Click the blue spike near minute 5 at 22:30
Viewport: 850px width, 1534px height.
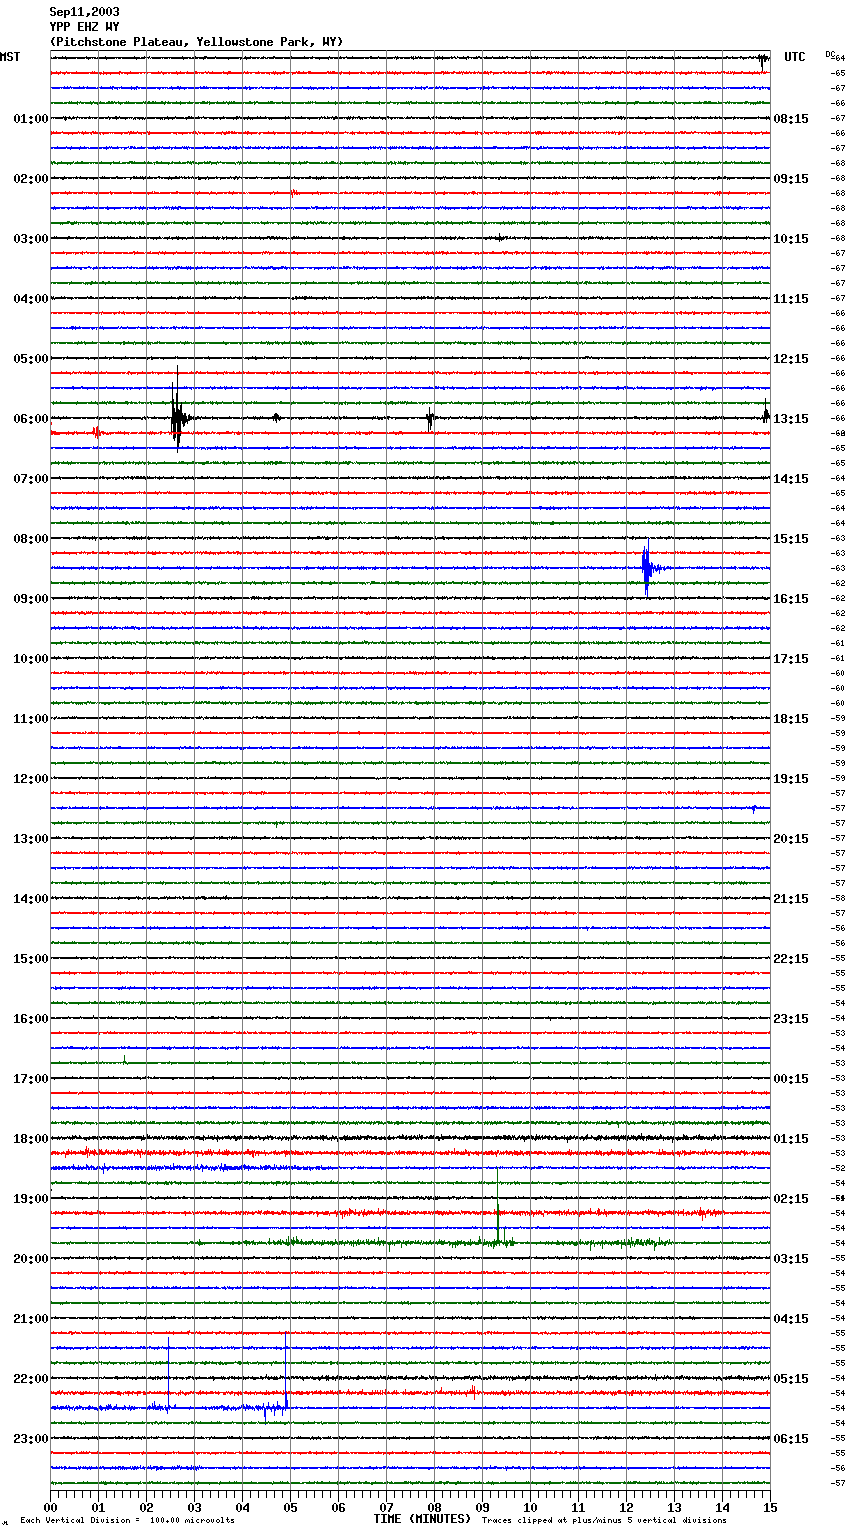286,1372
